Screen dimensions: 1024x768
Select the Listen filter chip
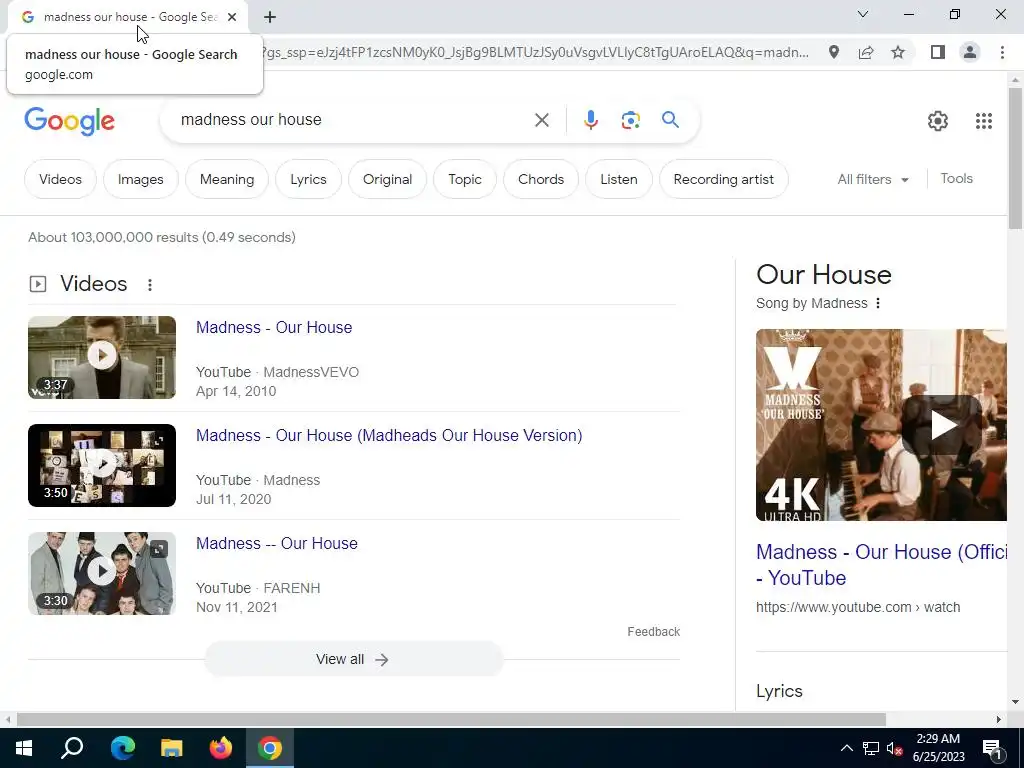[x=618, y=179]
